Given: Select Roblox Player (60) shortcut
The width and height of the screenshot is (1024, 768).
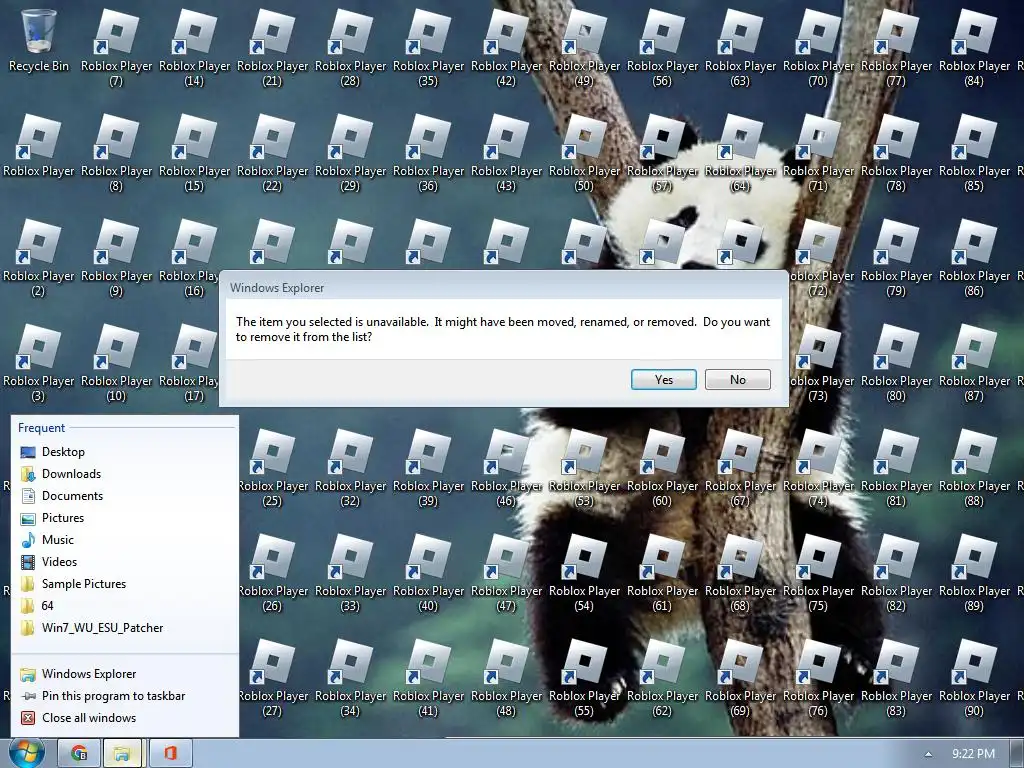Looking at the screenshot, I should [662, 468].
